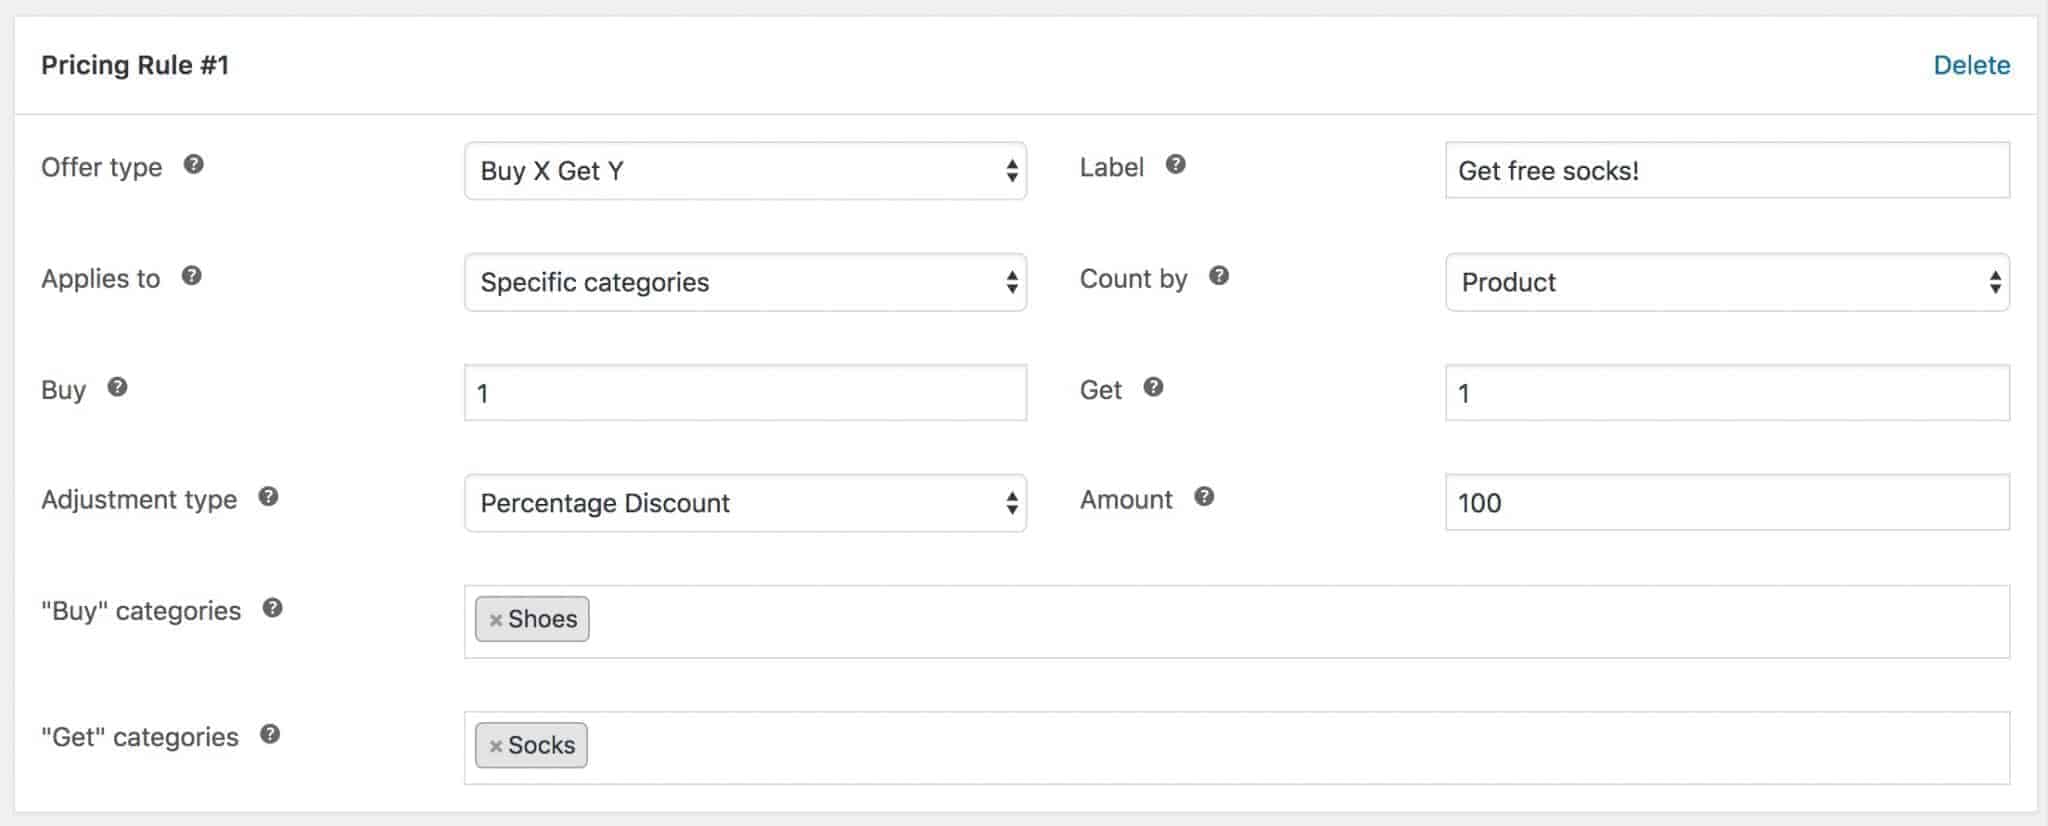Click the Buy field help icon

point(118,387)
